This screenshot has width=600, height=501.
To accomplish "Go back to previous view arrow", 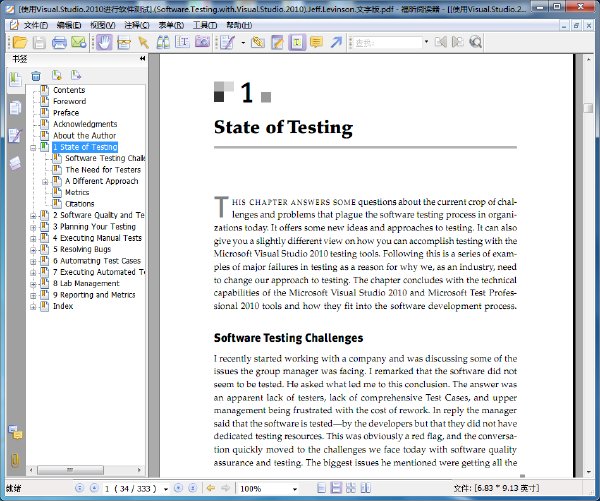I will [x=210, y=488].
